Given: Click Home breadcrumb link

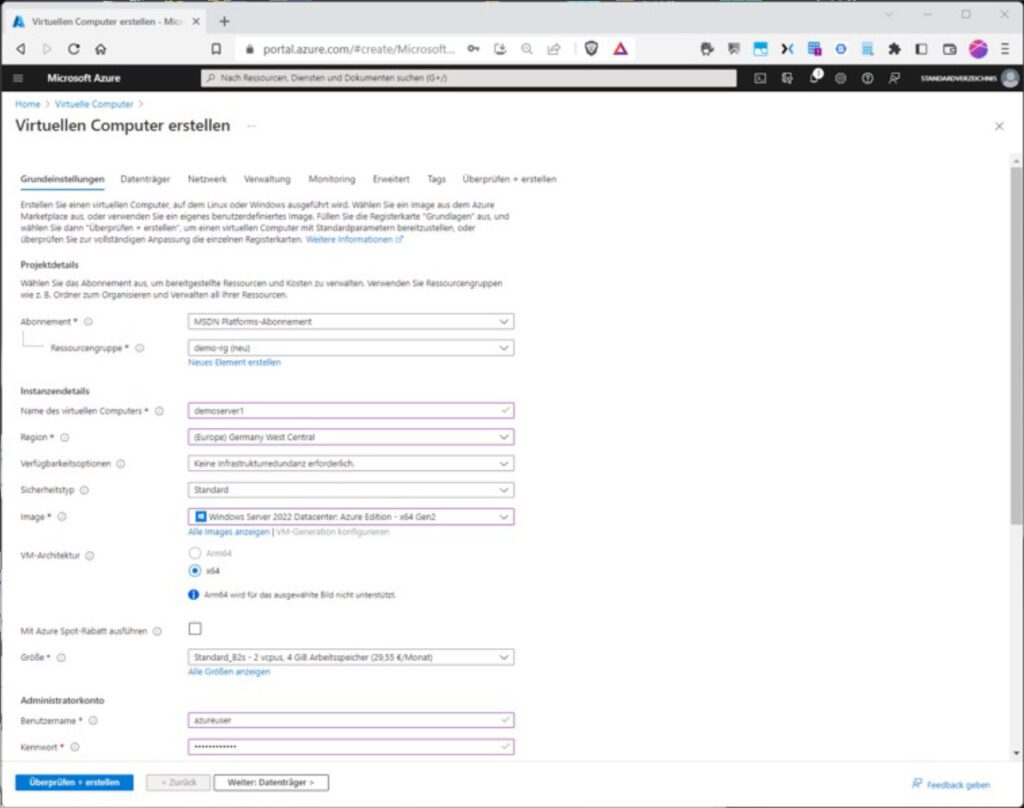Looking at the screenshot, I should pos(27,105).
